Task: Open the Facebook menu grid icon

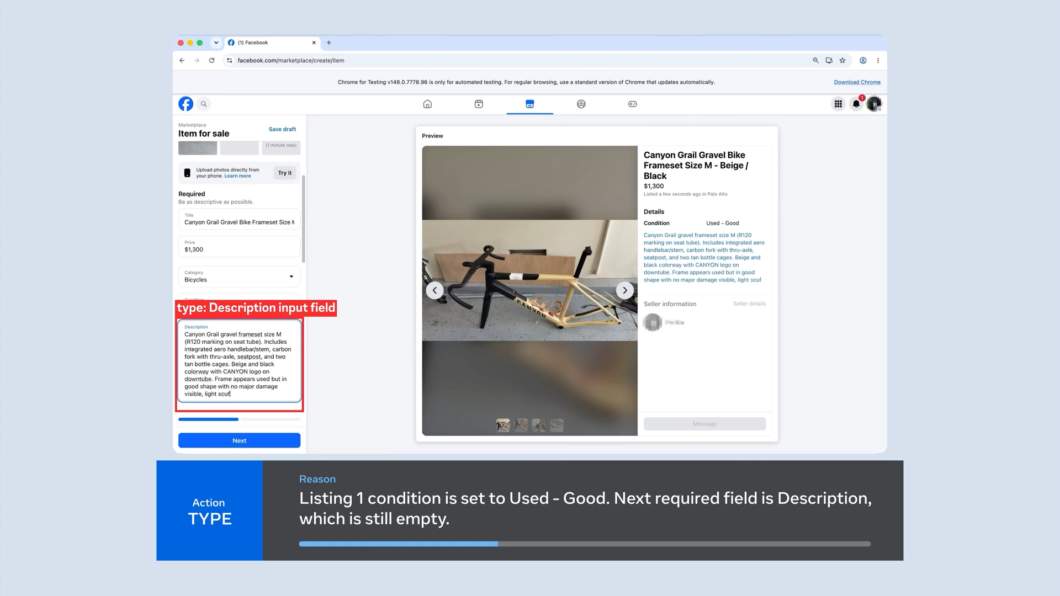Action: click(x=838, y=104)
